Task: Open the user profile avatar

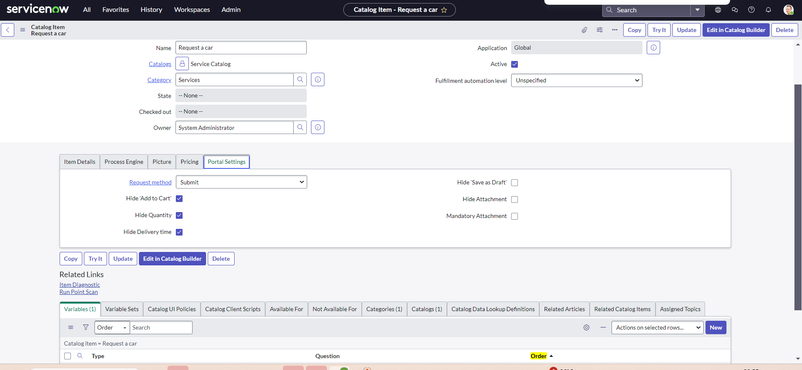Action: pyautogui.click(x=788, y=10)
